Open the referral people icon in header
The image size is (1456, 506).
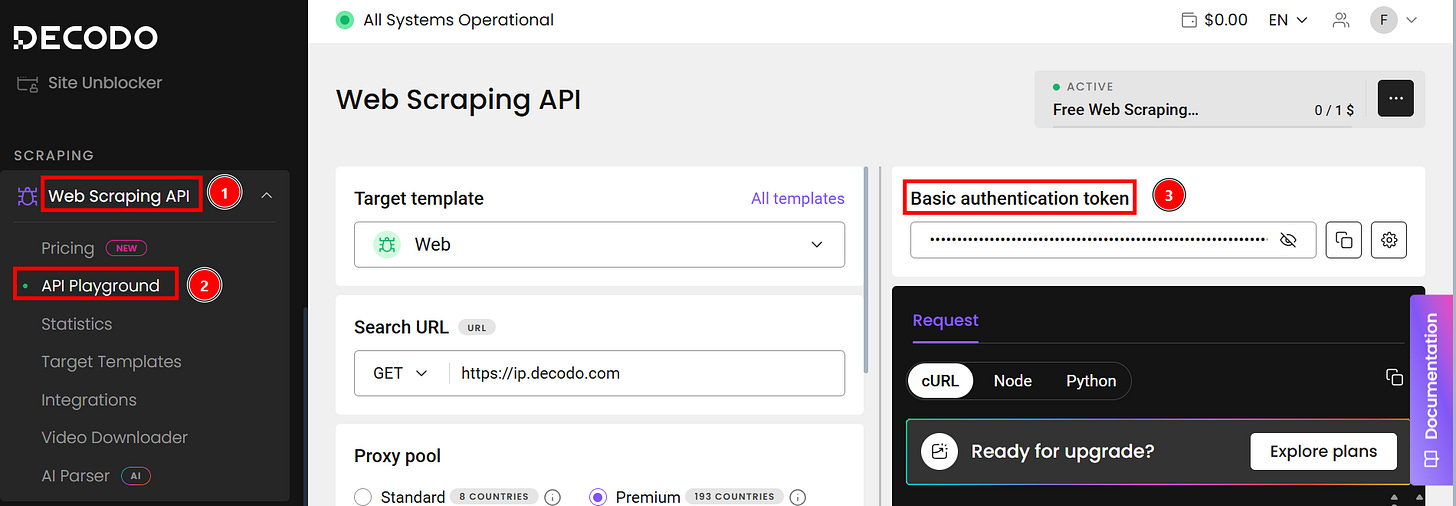point(1341,20)
